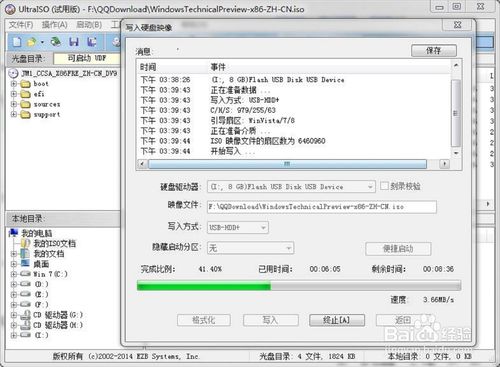Click the CD 驱动器 (H:) drive icon
The width and height of the screenshot is (500, 367).
click(25, 325)
